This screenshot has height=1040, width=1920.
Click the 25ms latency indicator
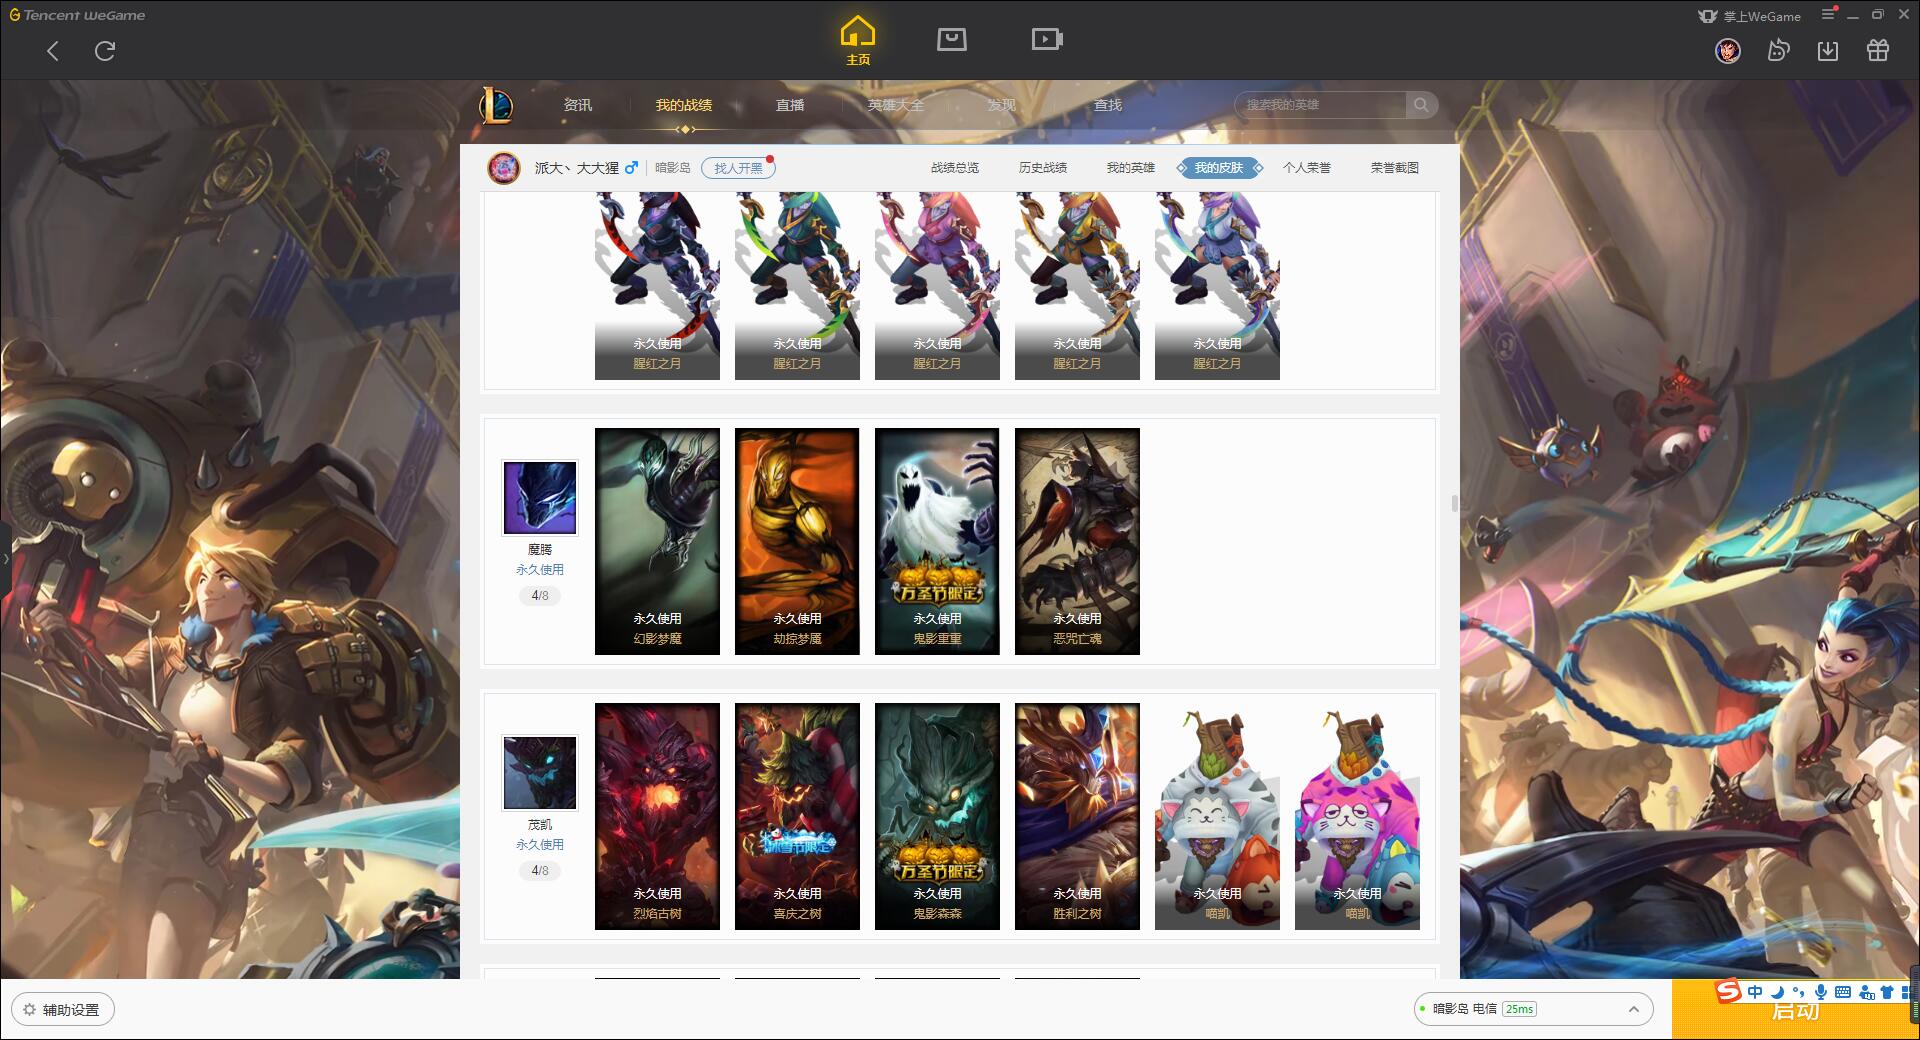click(1519, 1009)
